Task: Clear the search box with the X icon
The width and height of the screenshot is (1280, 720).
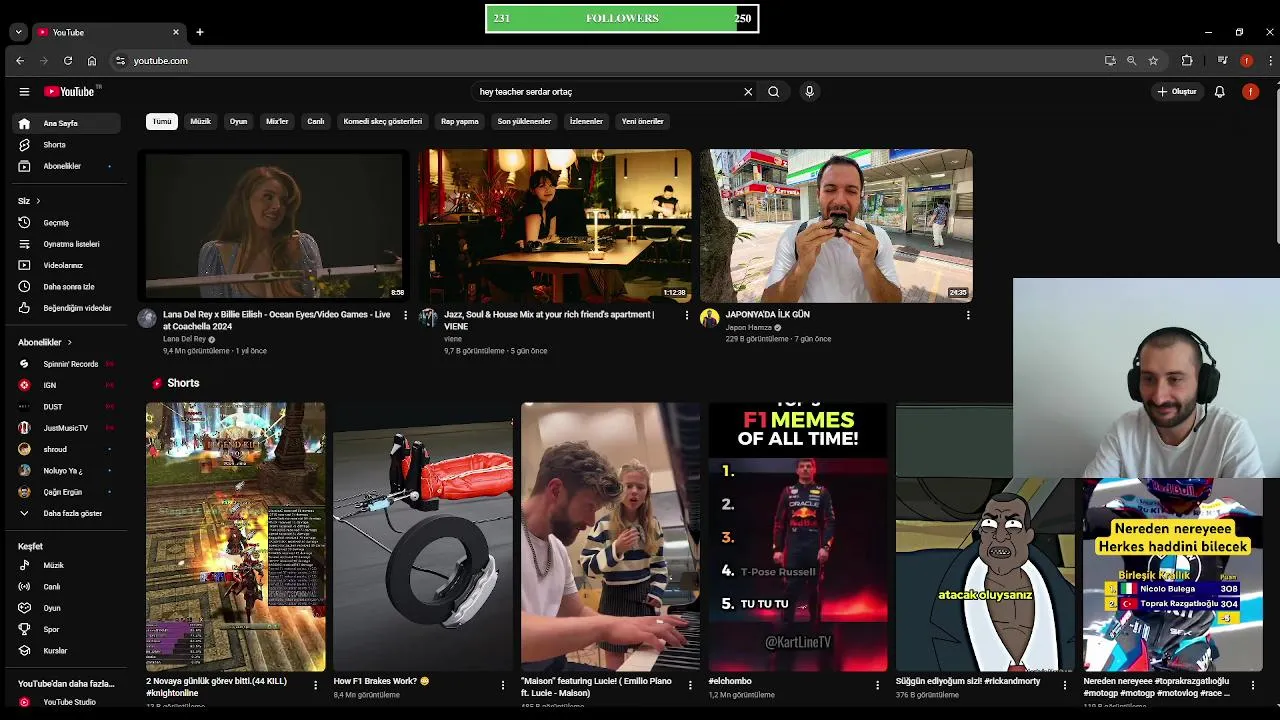Action: click(x=748, y=91)
